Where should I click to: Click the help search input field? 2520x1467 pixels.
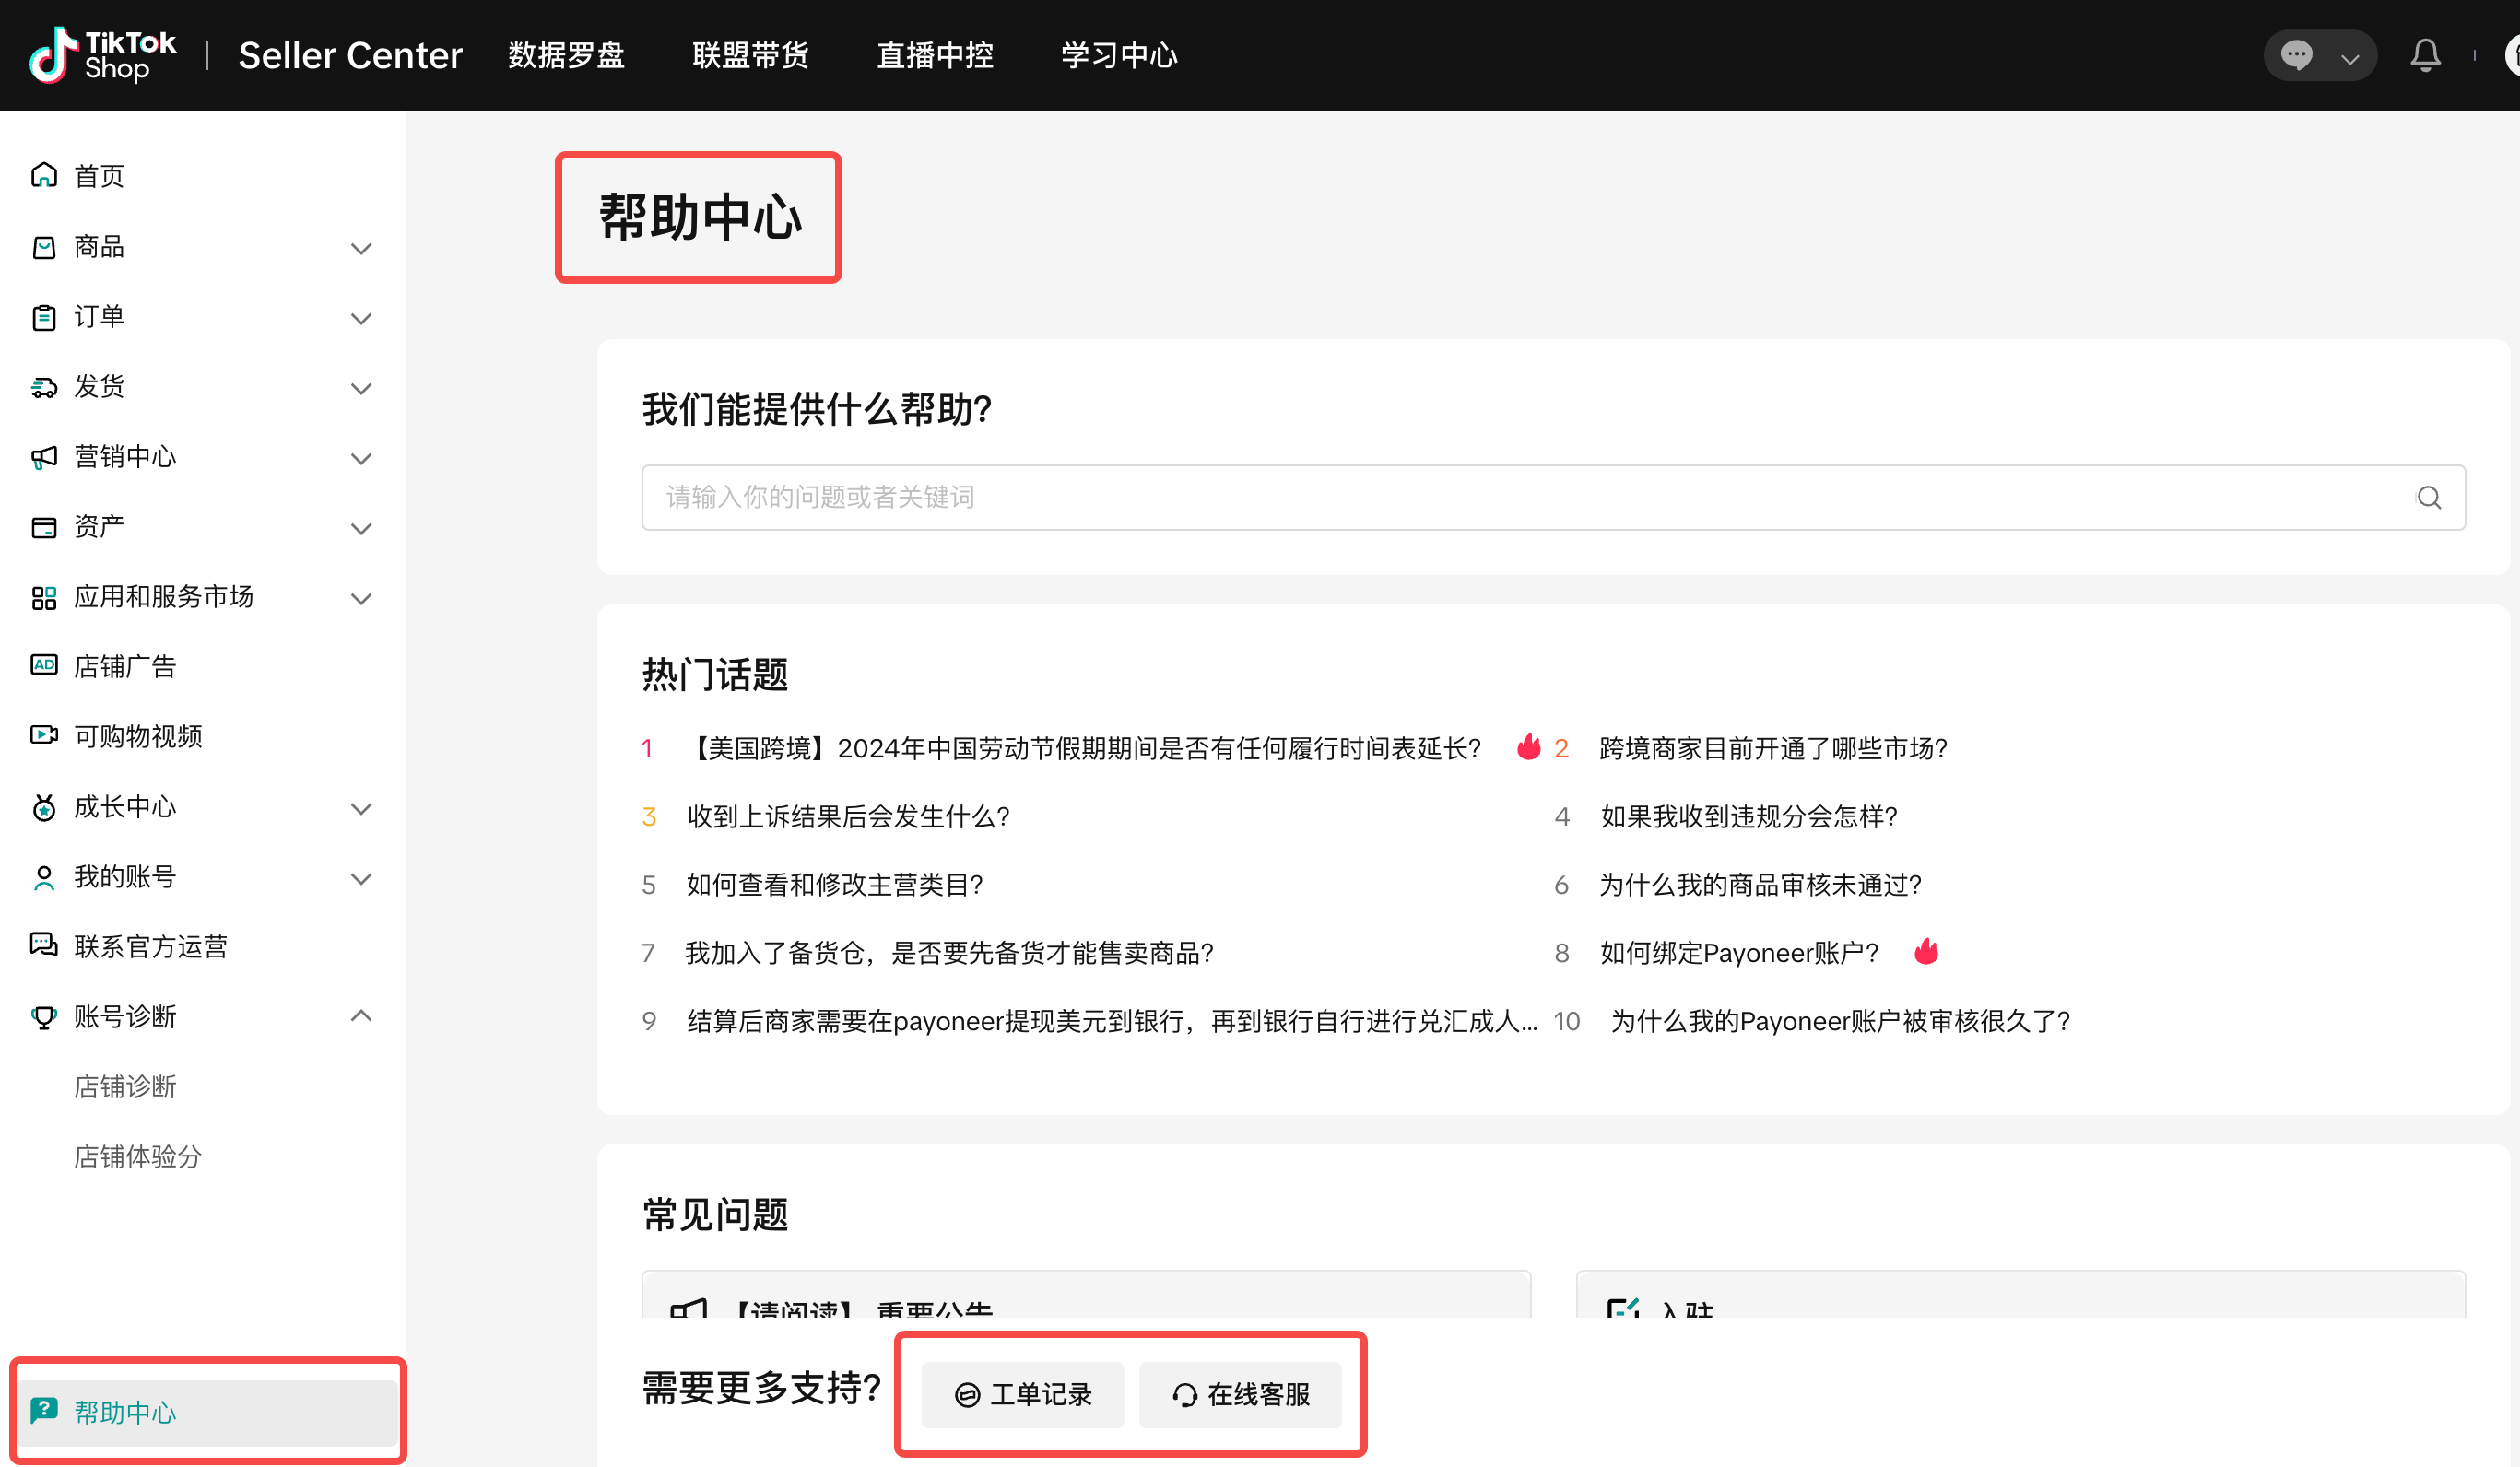point(1500,497)
